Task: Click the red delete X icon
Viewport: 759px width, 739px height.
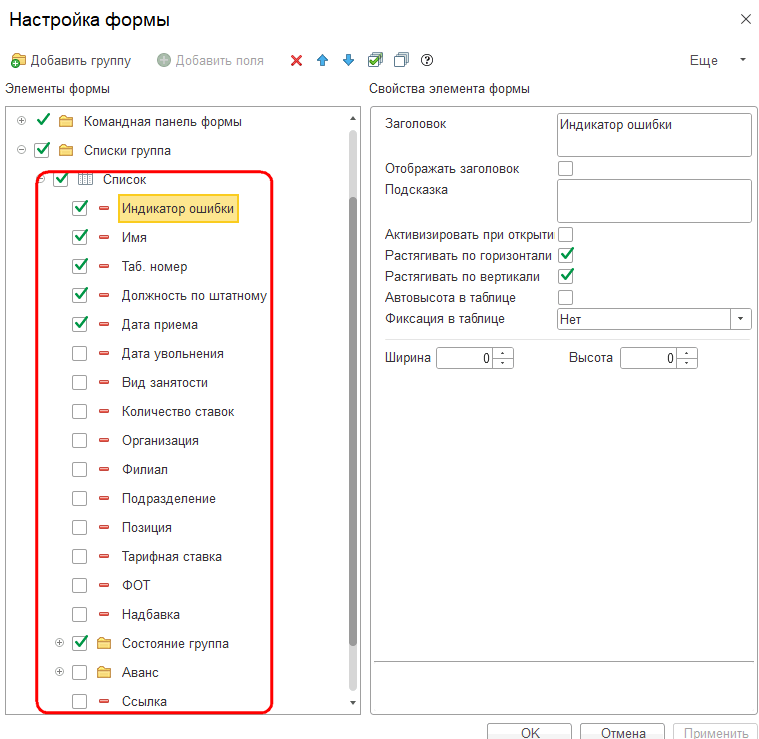Action: point(296,60)
